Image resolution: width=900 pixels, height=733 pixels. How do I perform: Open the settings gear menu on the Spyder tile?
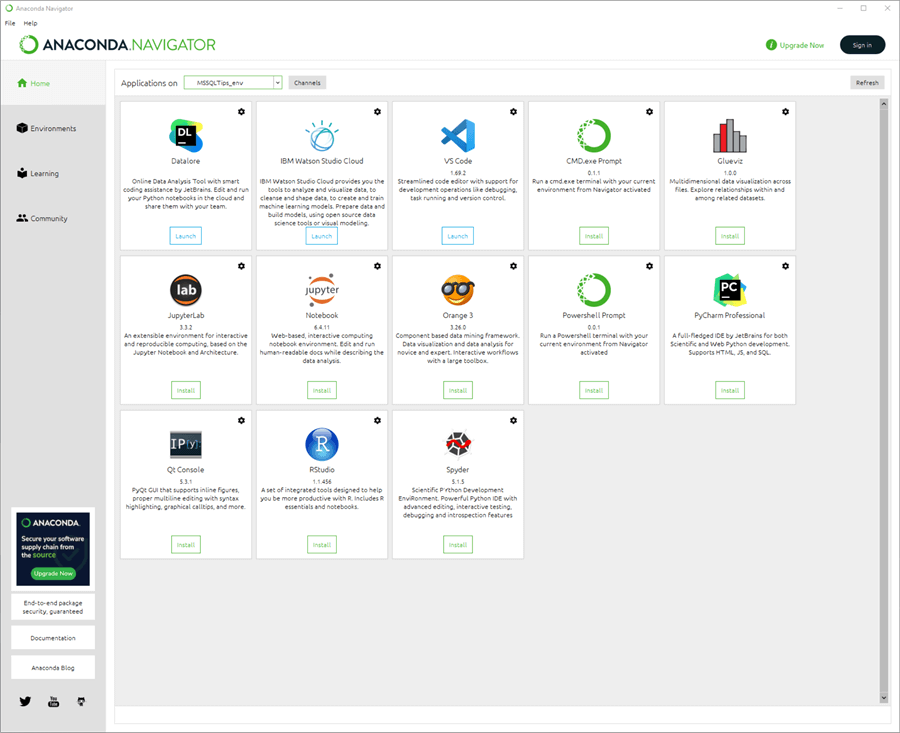pyautogui.click(x=513, y=420)
